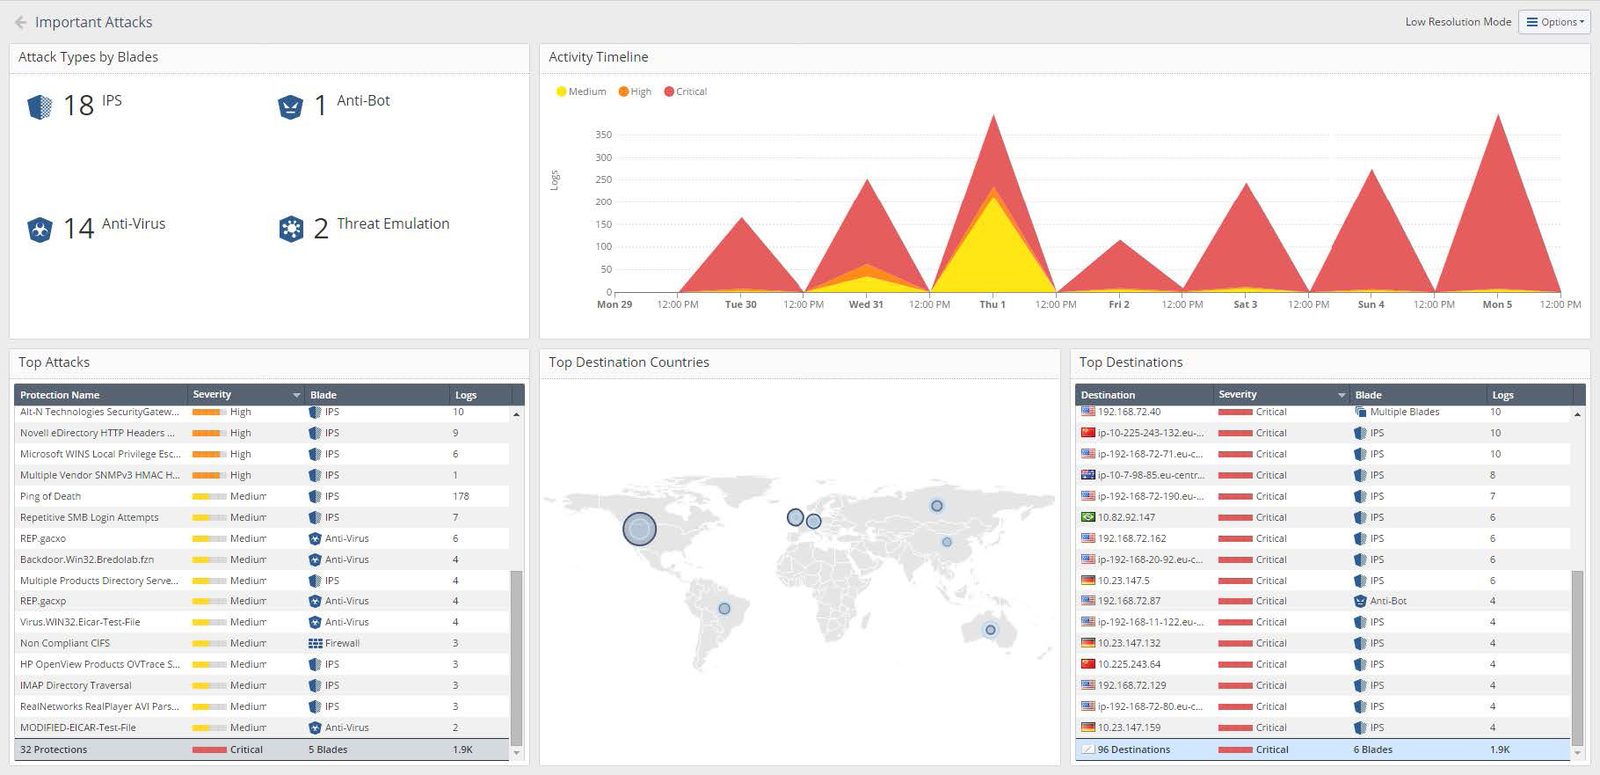Sort Top Attacks by Protection Name header
The height and width of the screenshot is (775, 1600).
click(x=60, y=395)
